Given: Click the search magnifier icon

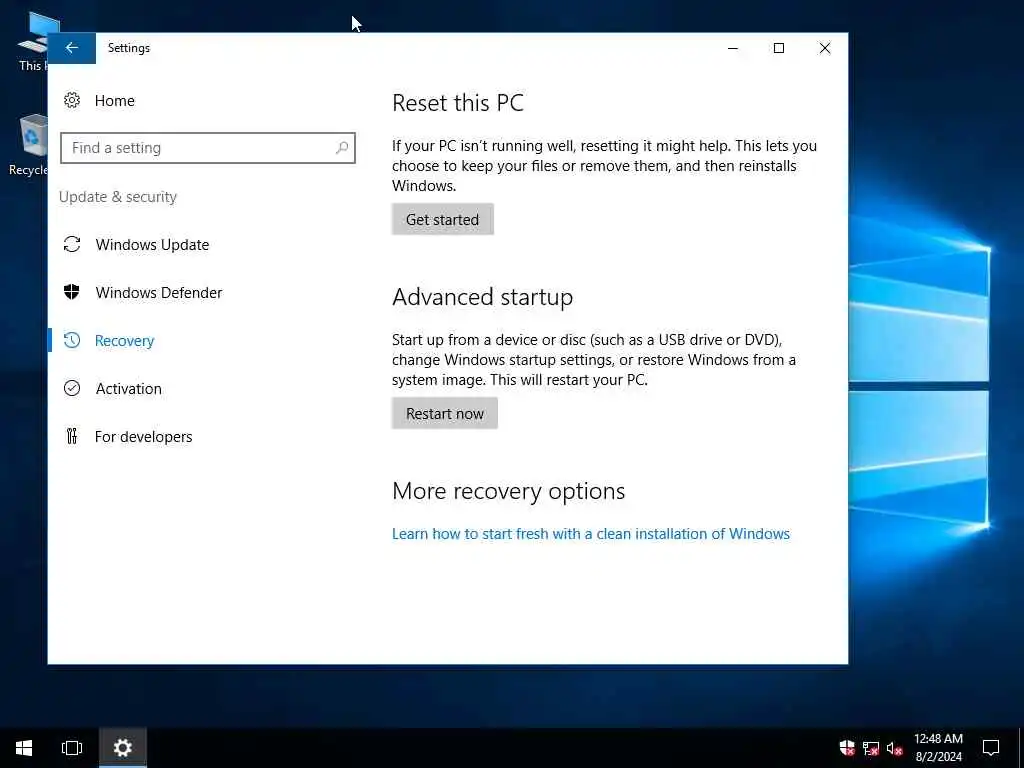Looking at the screenshot, I should click(342, 148).
